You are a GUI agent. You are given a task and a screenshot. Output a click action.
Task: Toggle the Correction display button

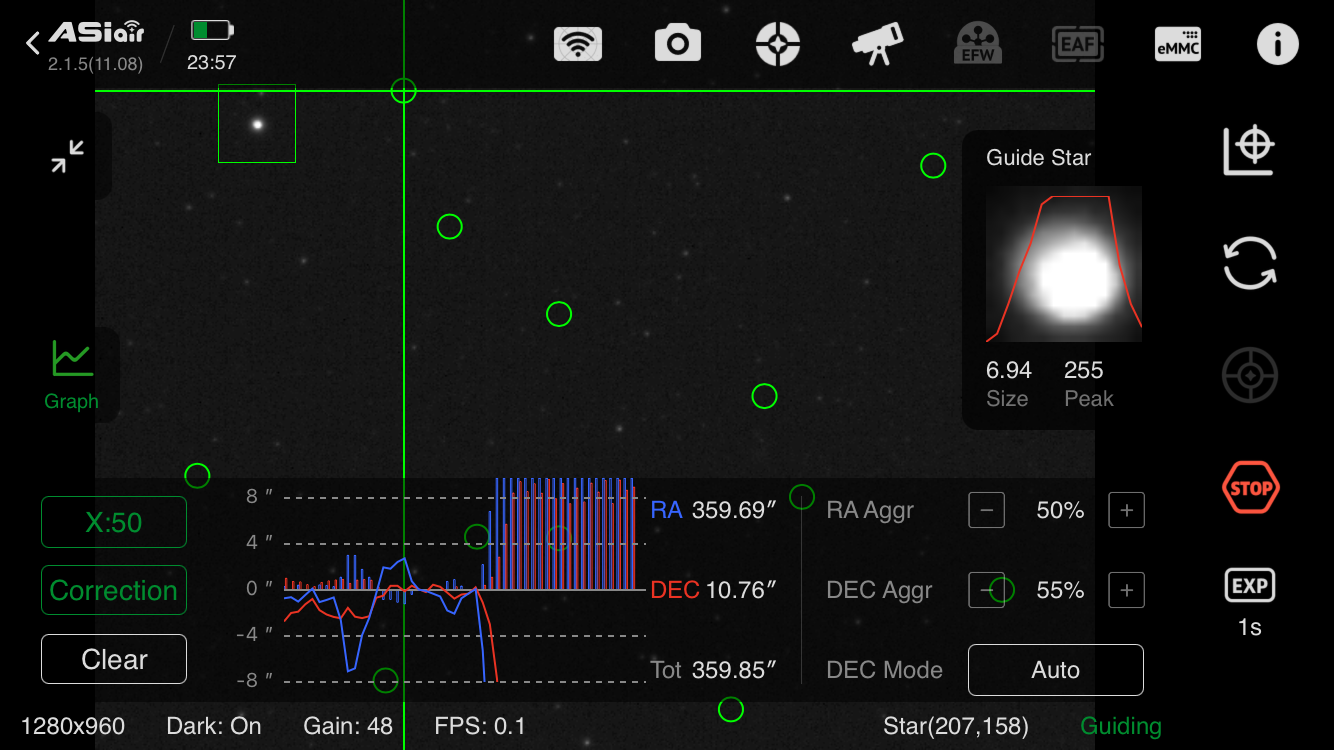click(114, 590)
